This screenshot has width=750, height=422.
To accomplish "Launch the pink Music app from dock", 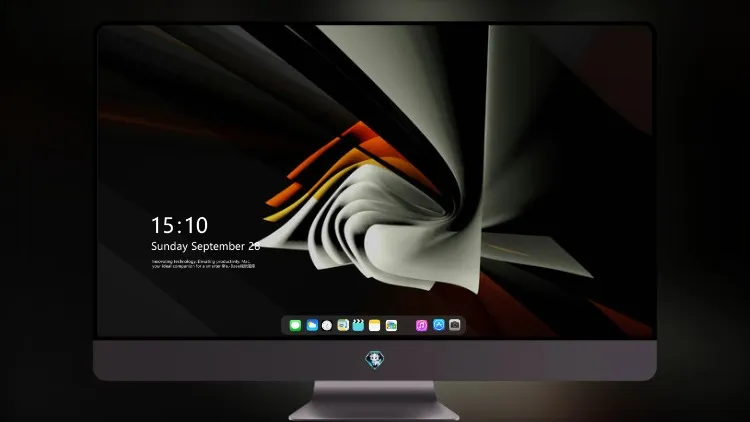I will (x=421, y=325).
